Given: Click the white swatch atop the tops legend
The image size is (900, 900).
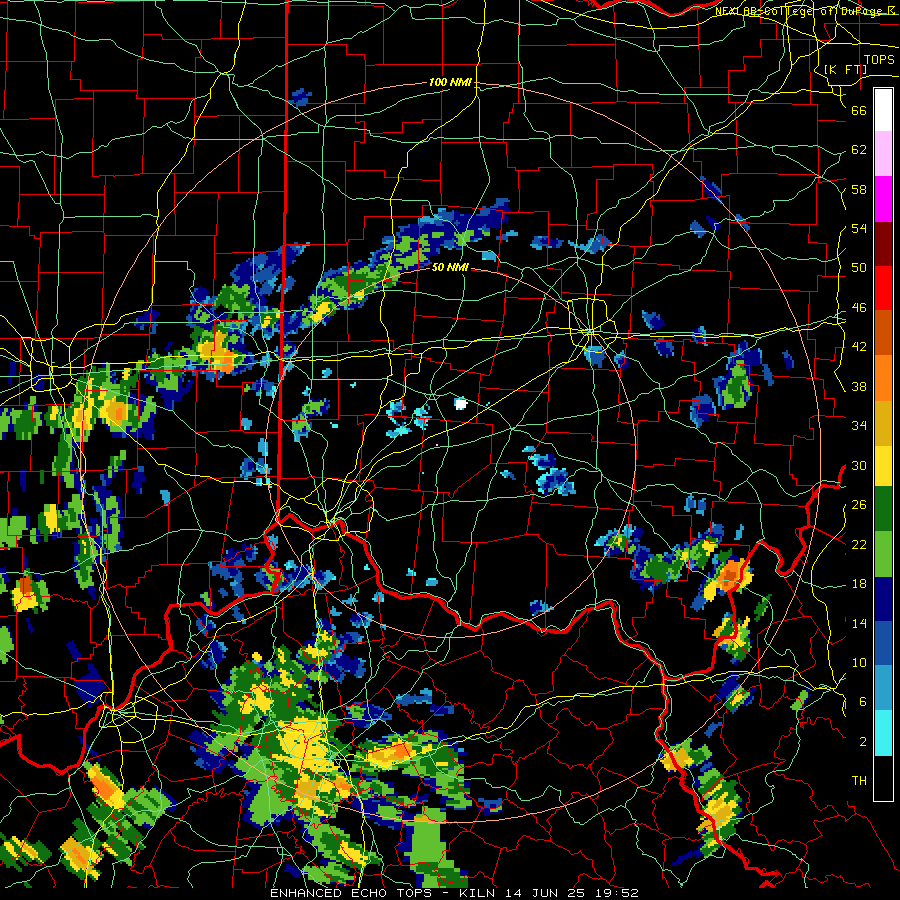Looking at the screenshot, I should (883, 110).
